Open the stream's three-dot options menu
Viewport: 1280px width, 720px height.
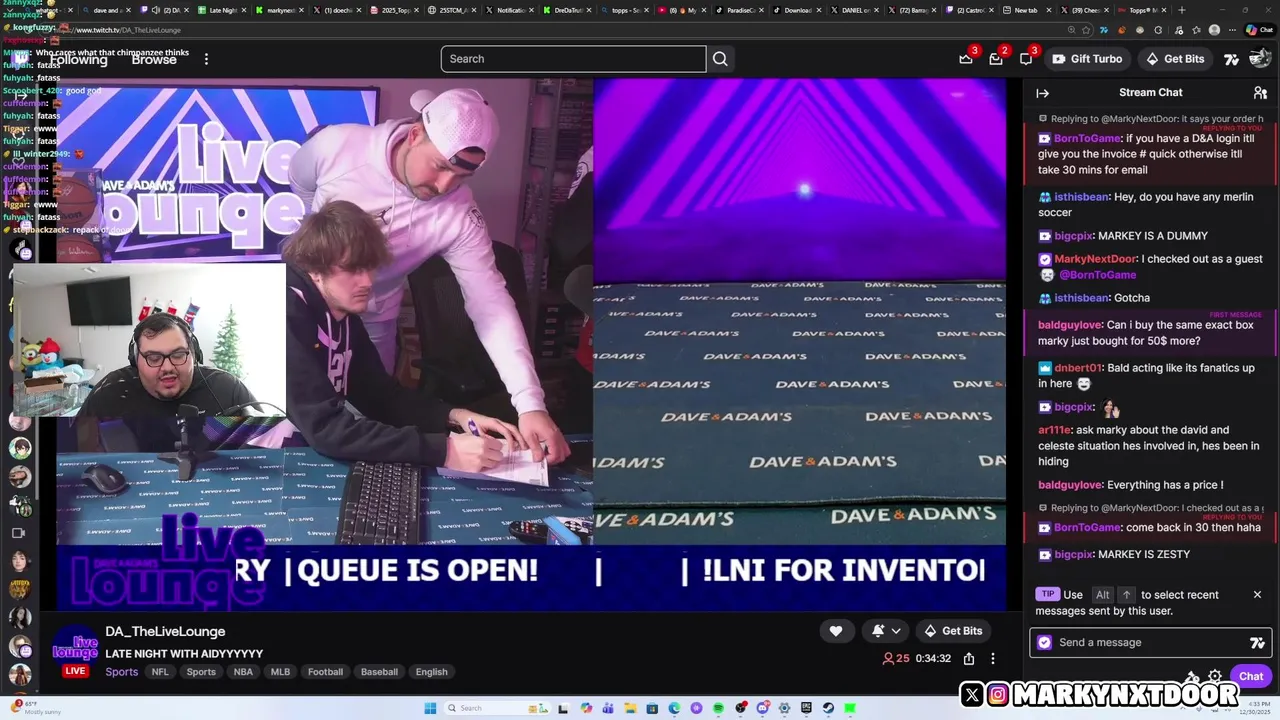click(993, 659)
